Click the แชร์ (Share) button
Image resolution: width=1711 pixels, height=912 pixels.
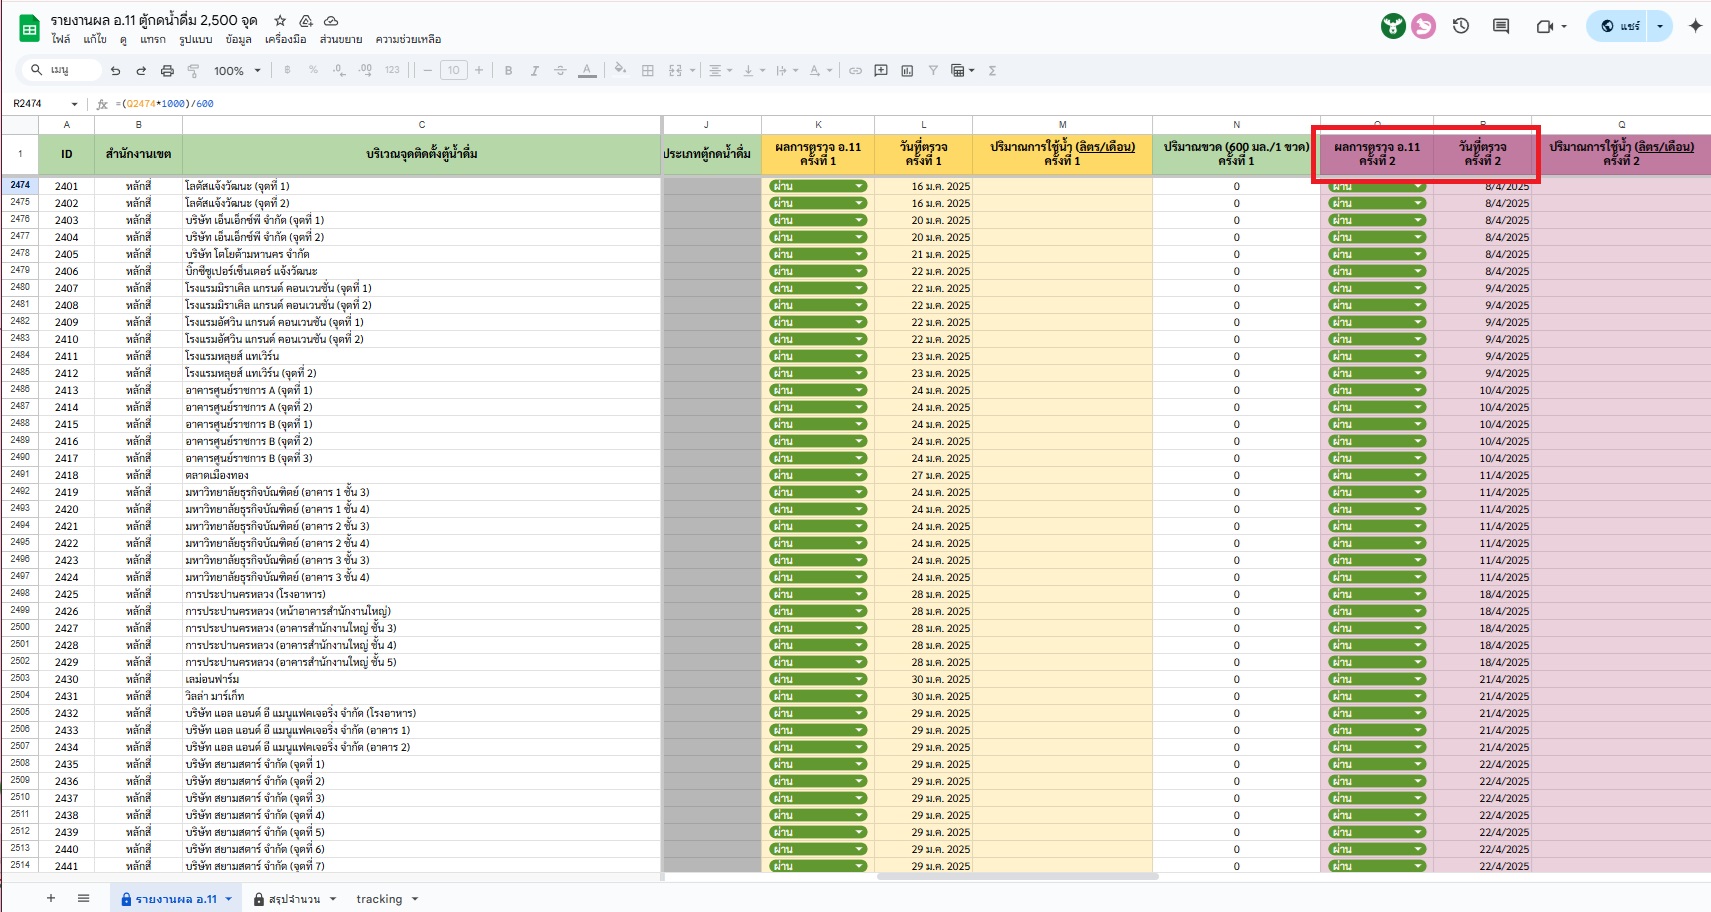click(1620, 26)
